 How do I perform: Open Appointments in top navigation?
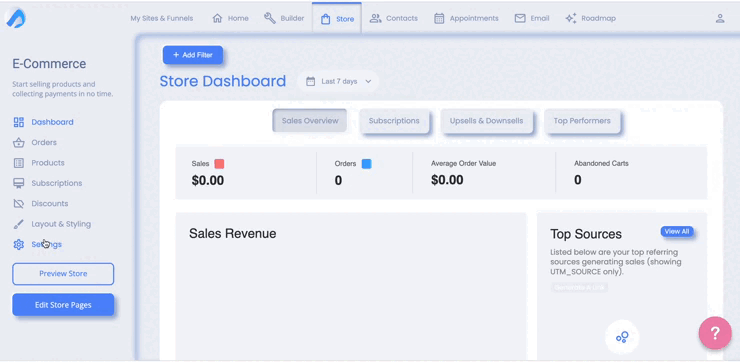pyautogui.click(x=466, y=18)
